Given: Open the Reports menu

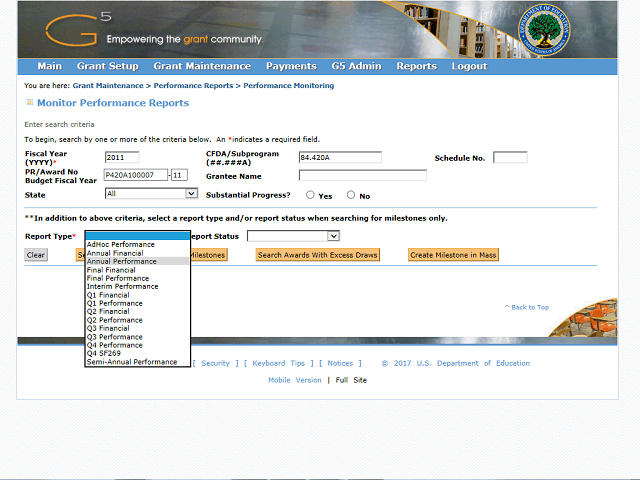Looking at the screenshot, I should tap(417, 66).
